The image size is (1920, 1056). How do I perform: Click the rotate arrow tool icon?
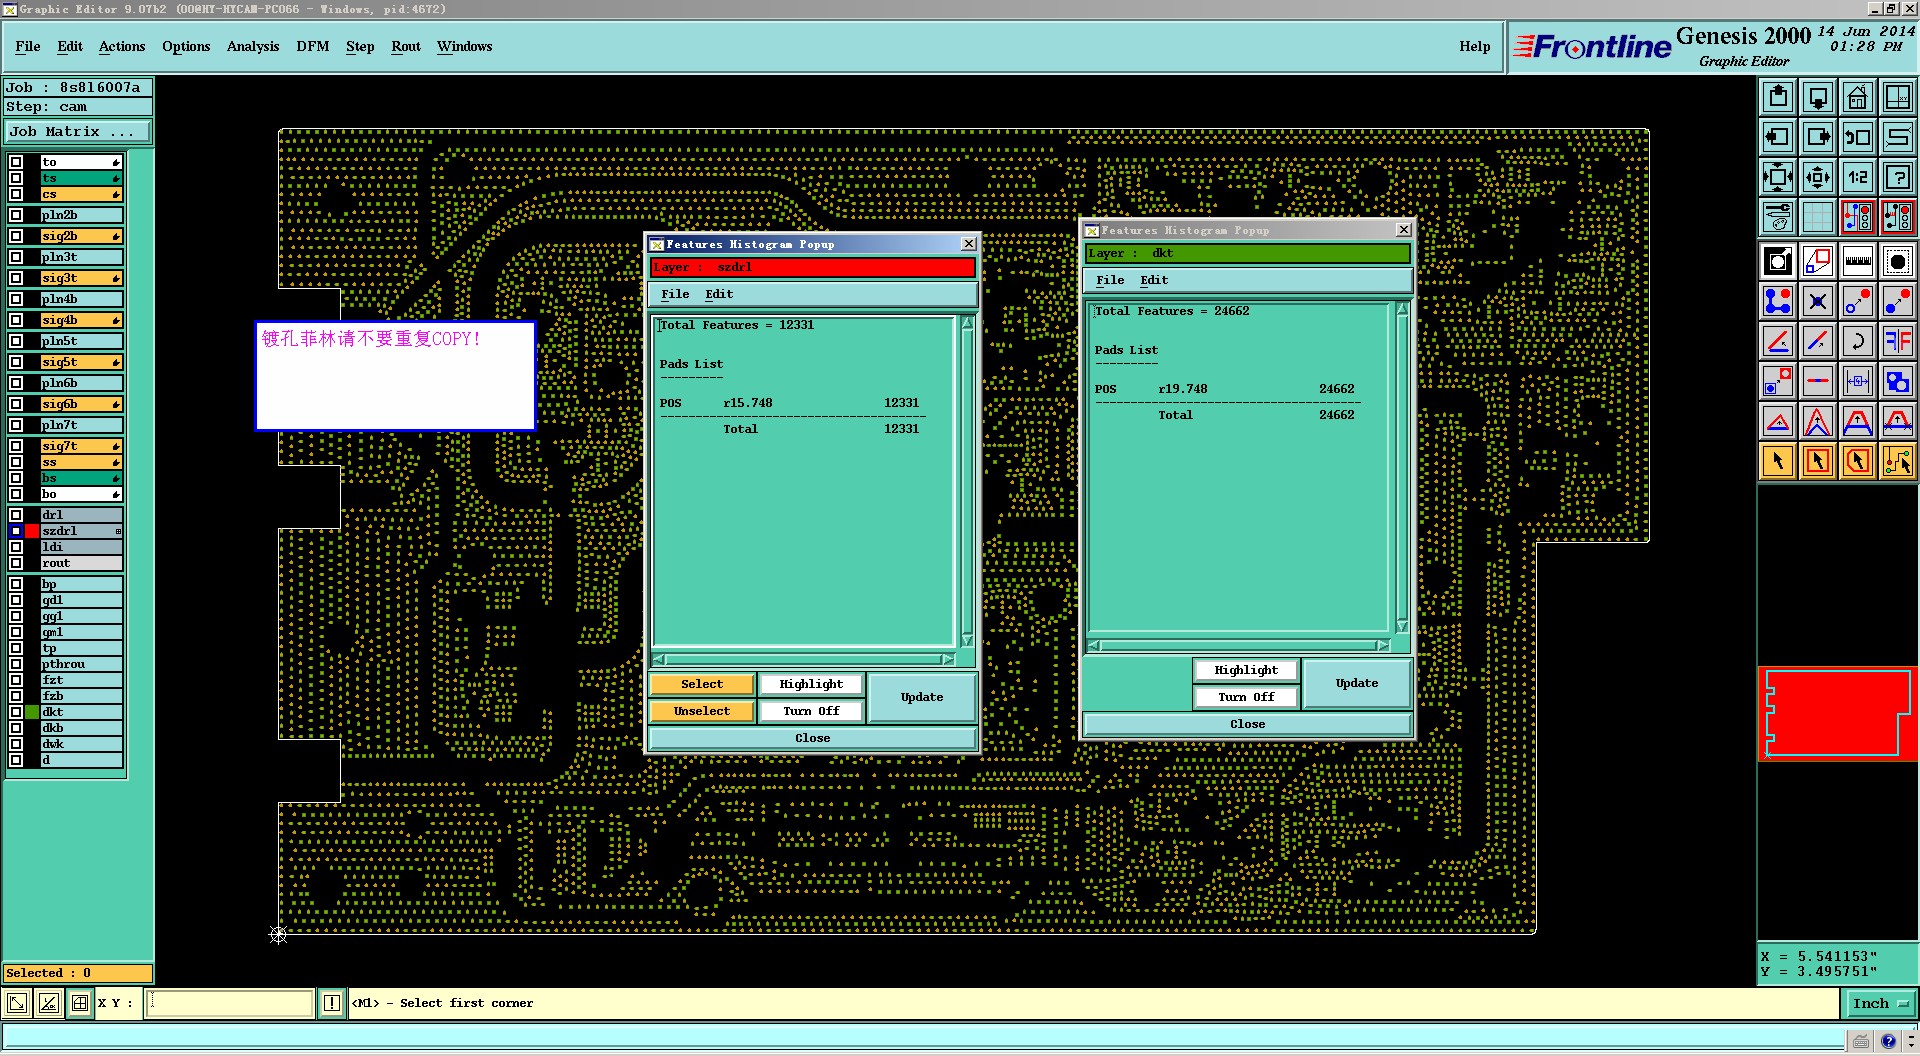1857,341
